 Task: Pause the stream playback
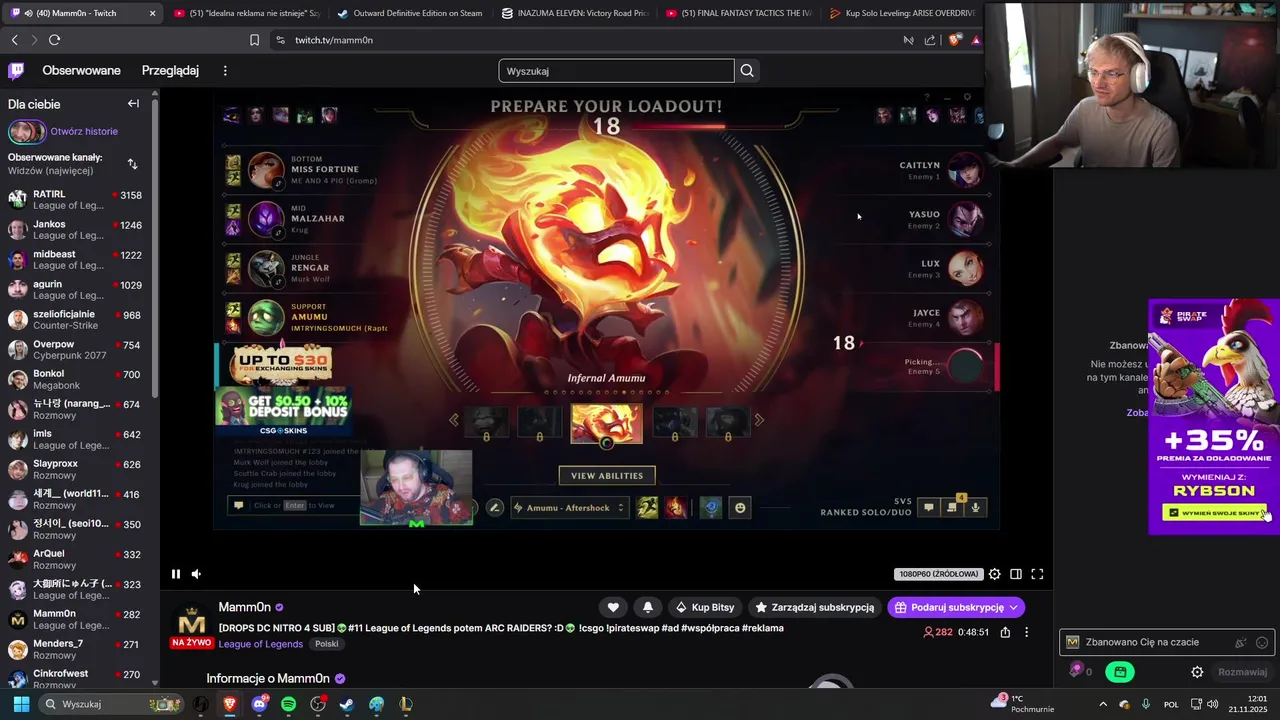point(176,574)
